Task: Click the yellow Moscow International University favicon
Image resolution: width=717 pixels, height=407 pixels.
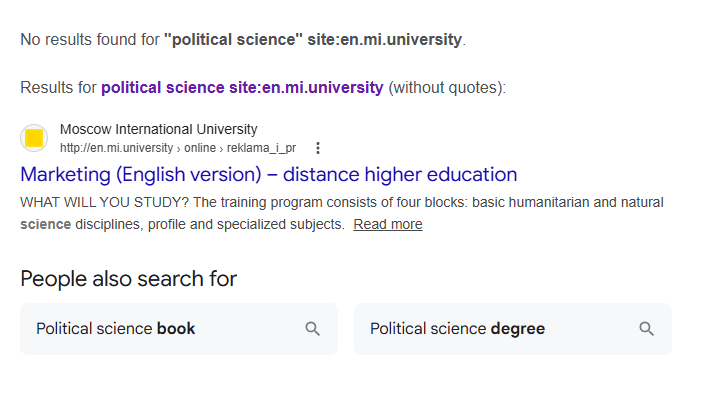Action: 34,138
